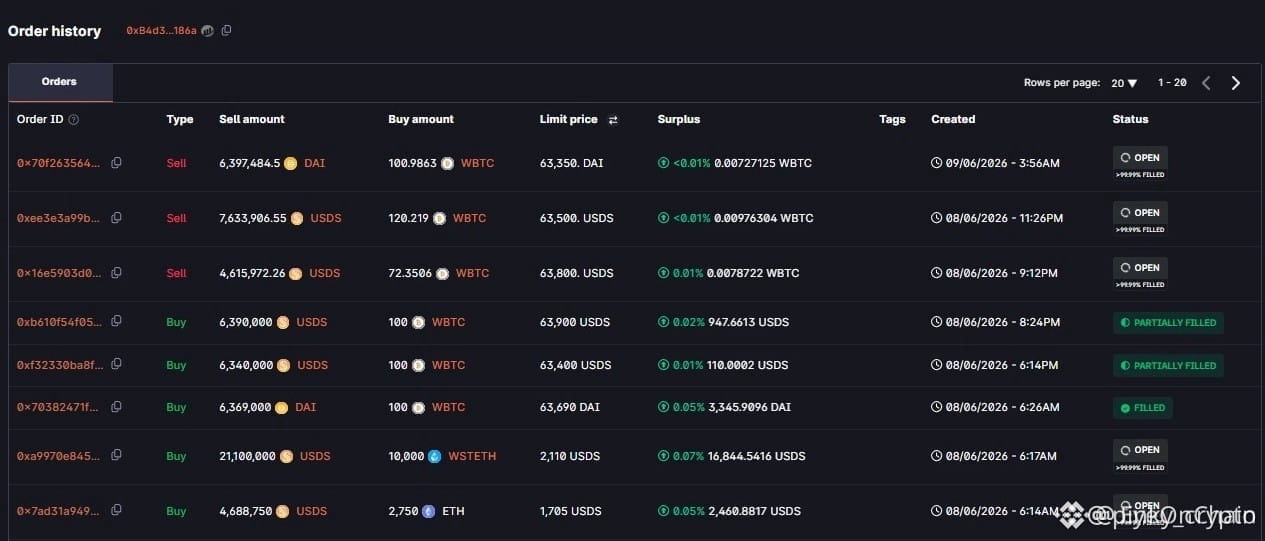This screenshot has width=1265, height=541.
Task: Invert the Limit price direction
Action: pyautogui.click(x=613, y=120)
